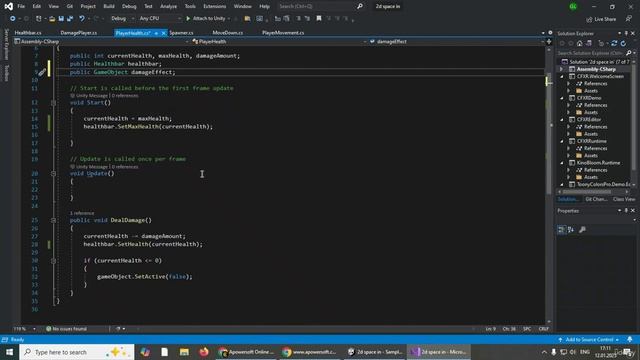
Task: Click the Properties Categorized icon
Action: 562,230
